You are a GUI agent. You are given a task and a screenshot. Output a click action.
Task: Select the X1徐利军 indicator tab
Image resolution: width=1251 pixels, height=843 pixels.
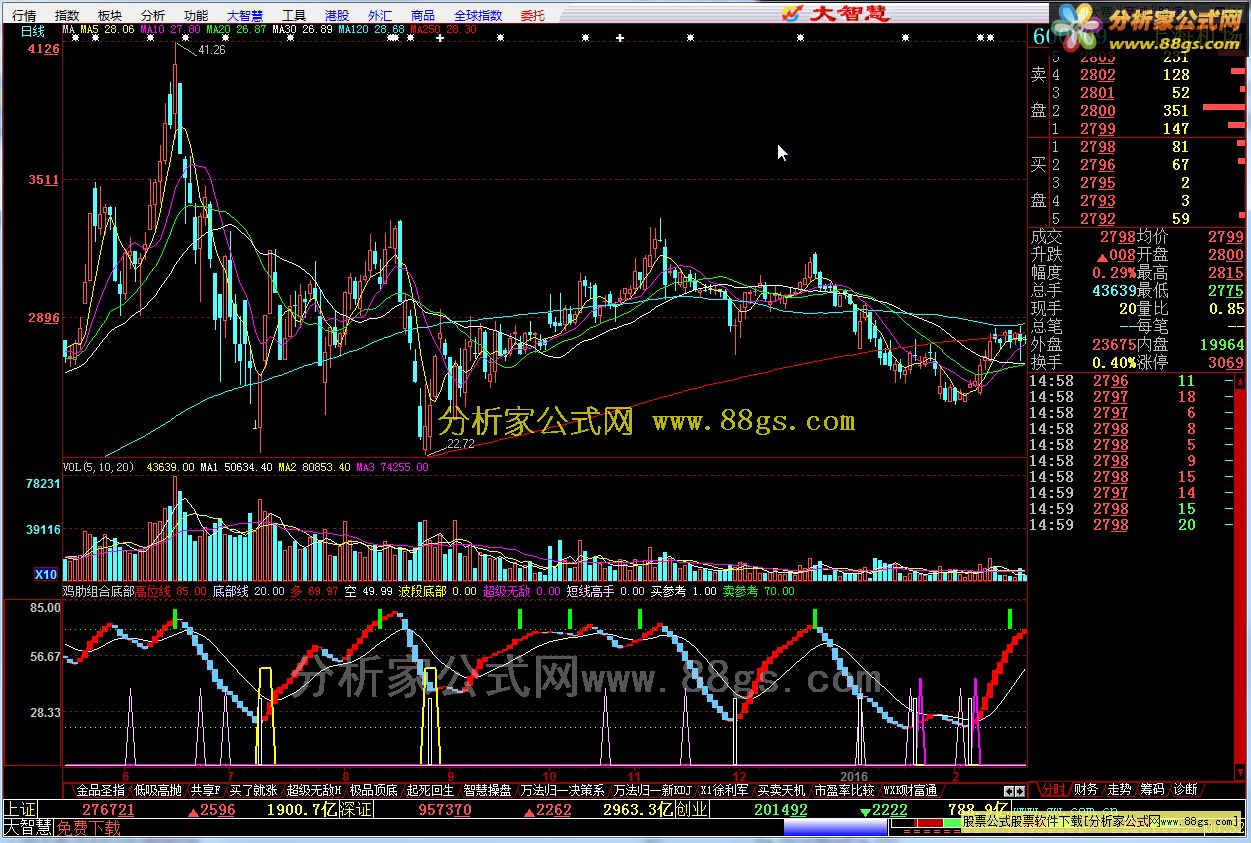pyautogui.click(x=724, y=790)
